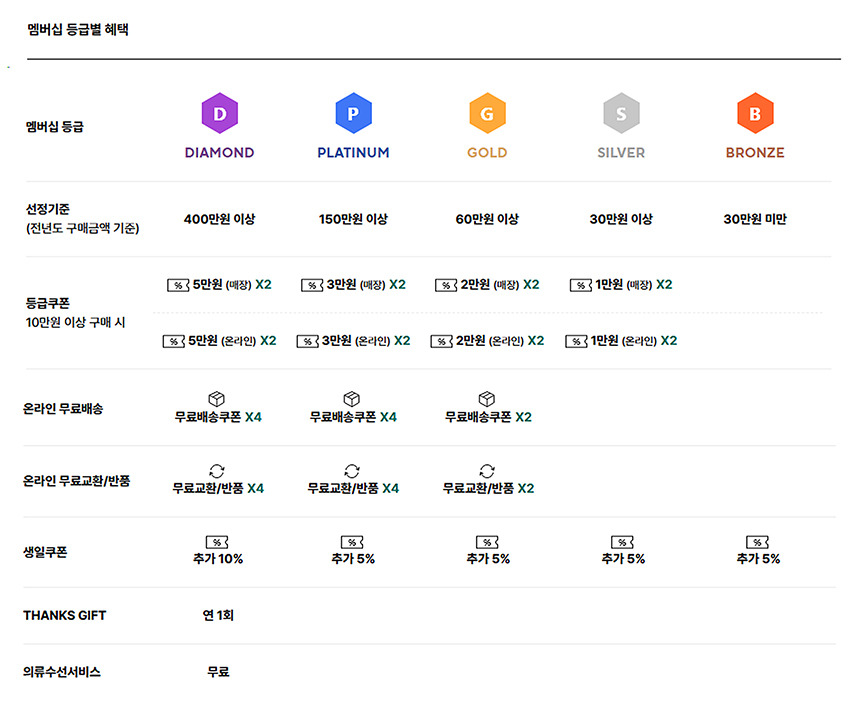Click the 3만원 (온라인) X2 coupon text
This screenshot has height=706, width=864.
(366, 341)
